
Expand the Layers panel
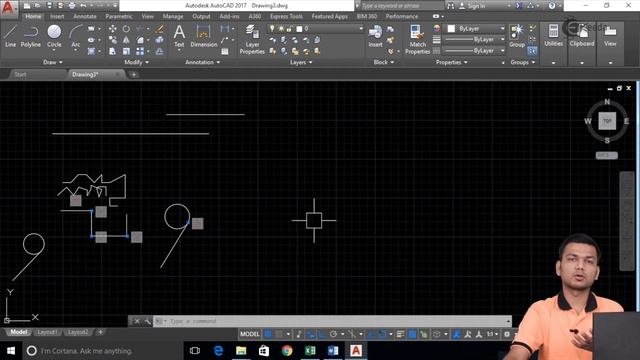pyautogui.click(x=301, y=62)
